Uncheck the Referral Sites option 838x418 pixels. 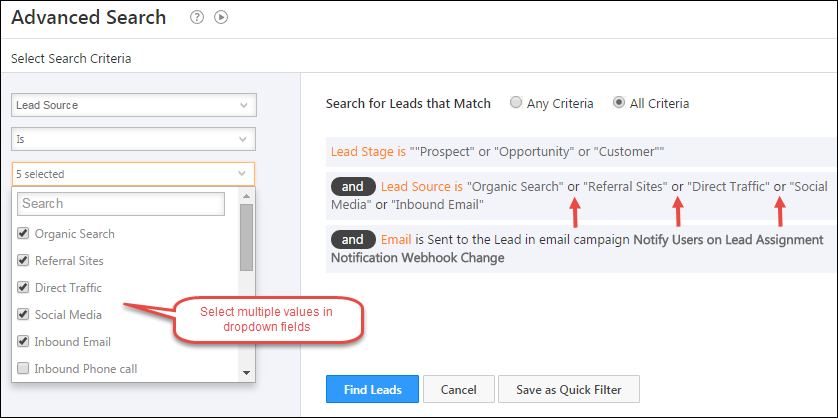[23, 260]
